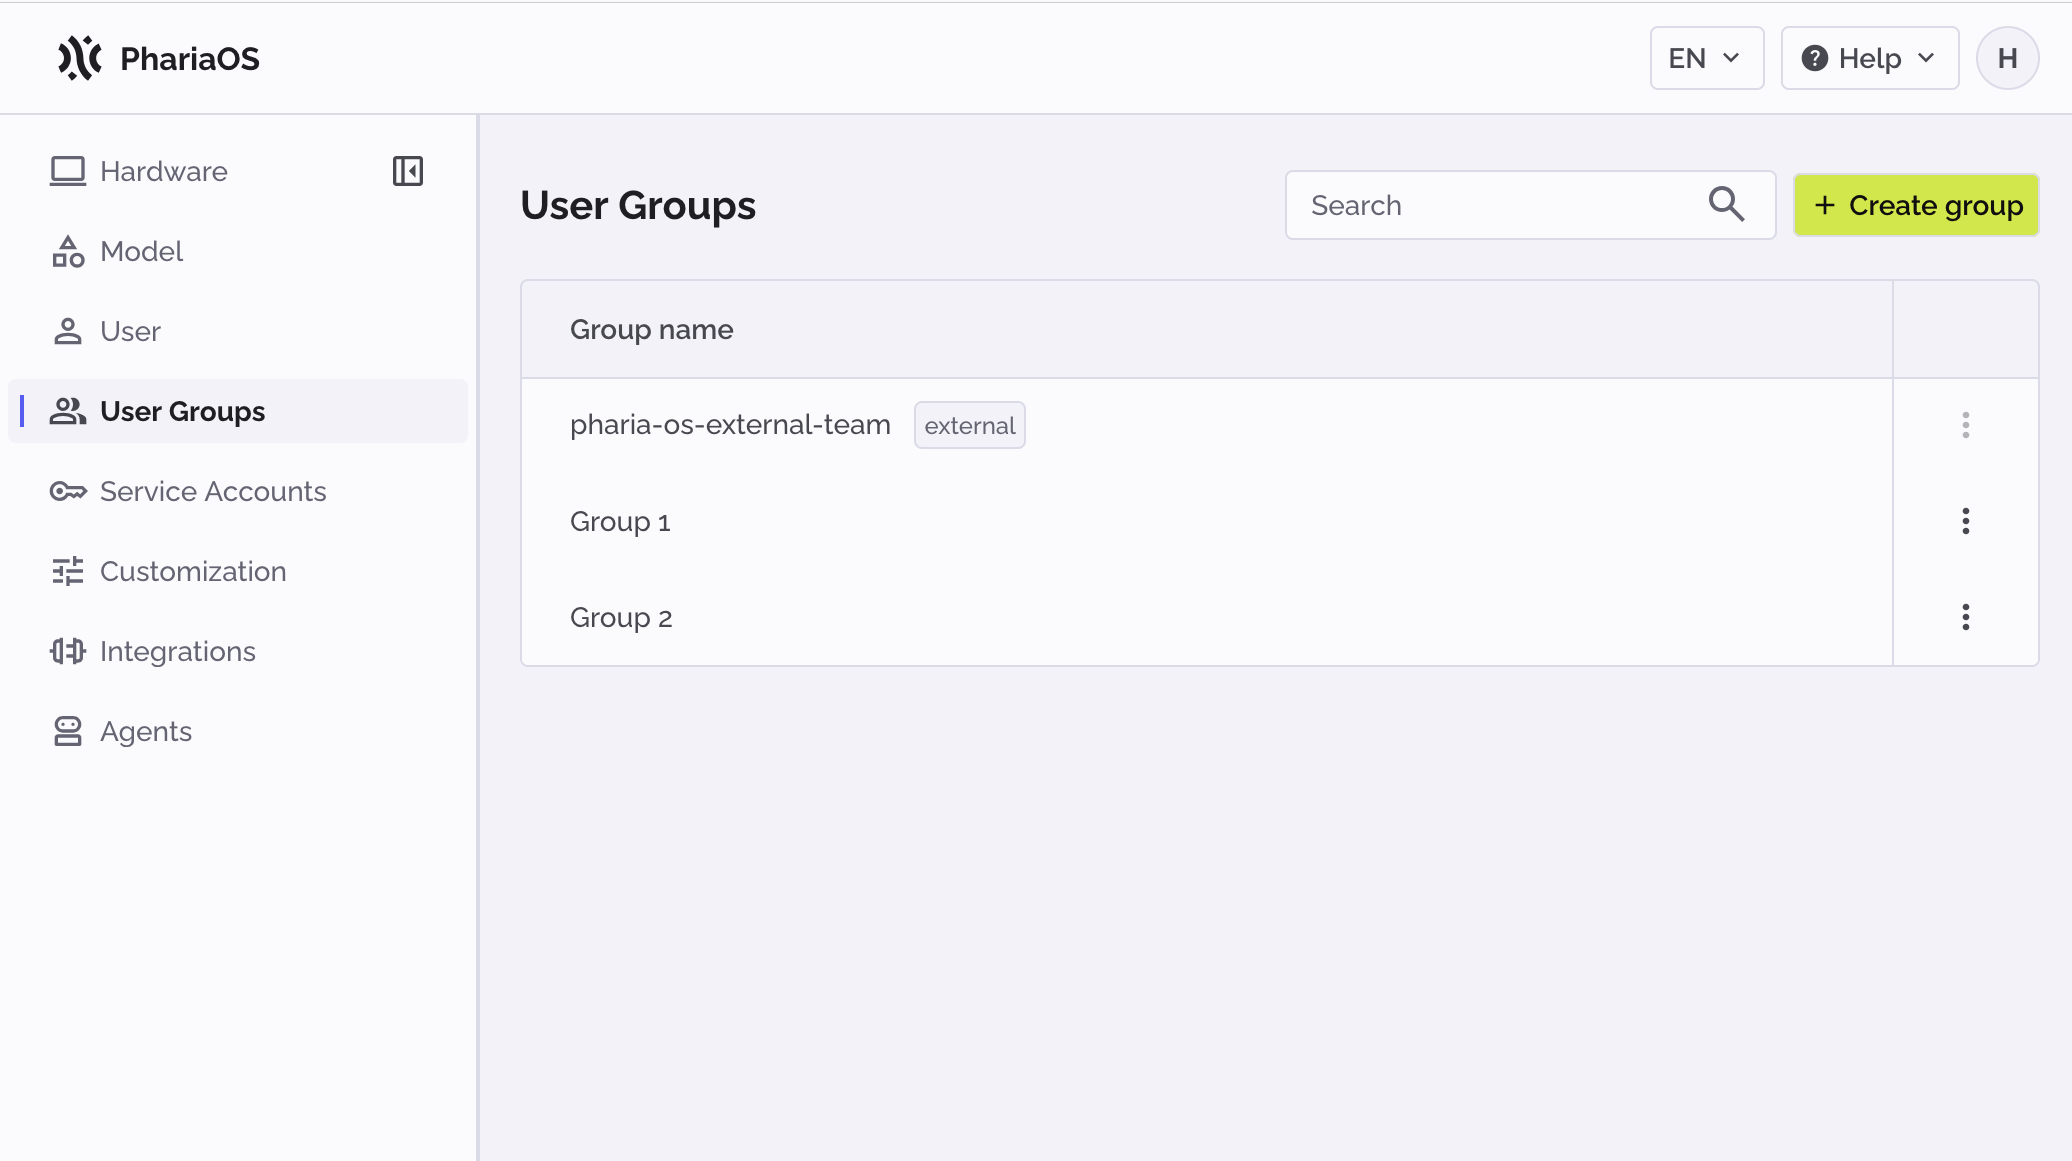Select the Hardware sidebar icon
This screenshot has height=1161, width=2072.
(x=67, y=171)
